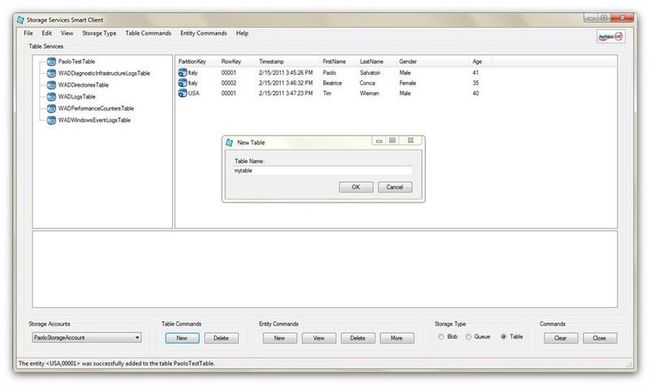Sort by Timestamp column header

tap(271, 61)
